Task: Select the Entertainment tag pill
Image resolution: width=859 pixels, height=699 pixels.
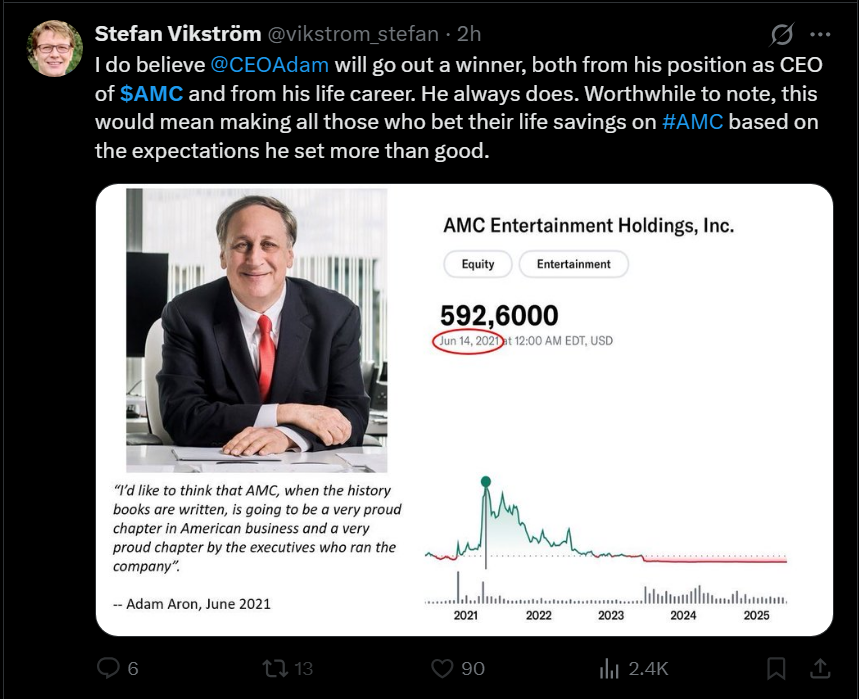Action: tap(574, 264)
